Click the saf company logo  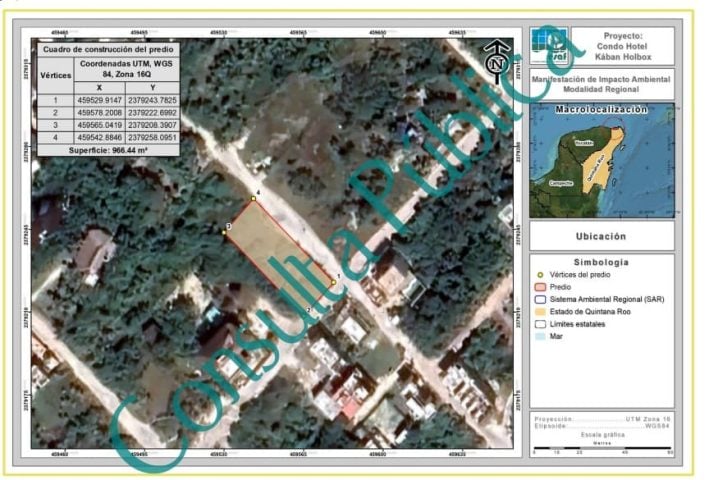[x=549, y=45]
